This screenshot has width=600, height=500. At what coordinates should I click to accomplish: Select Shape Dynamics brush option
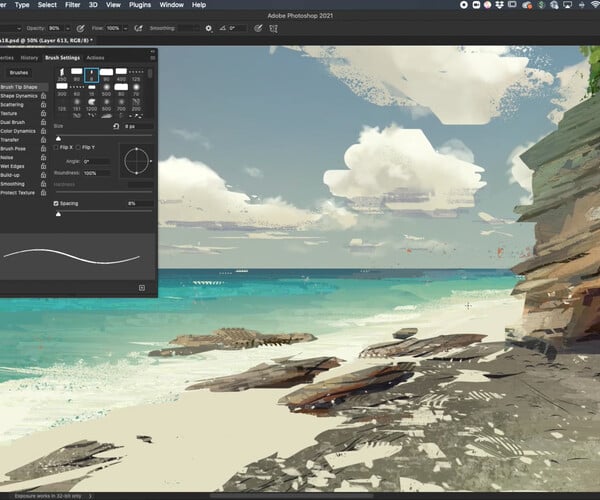[x=18, y=96]
